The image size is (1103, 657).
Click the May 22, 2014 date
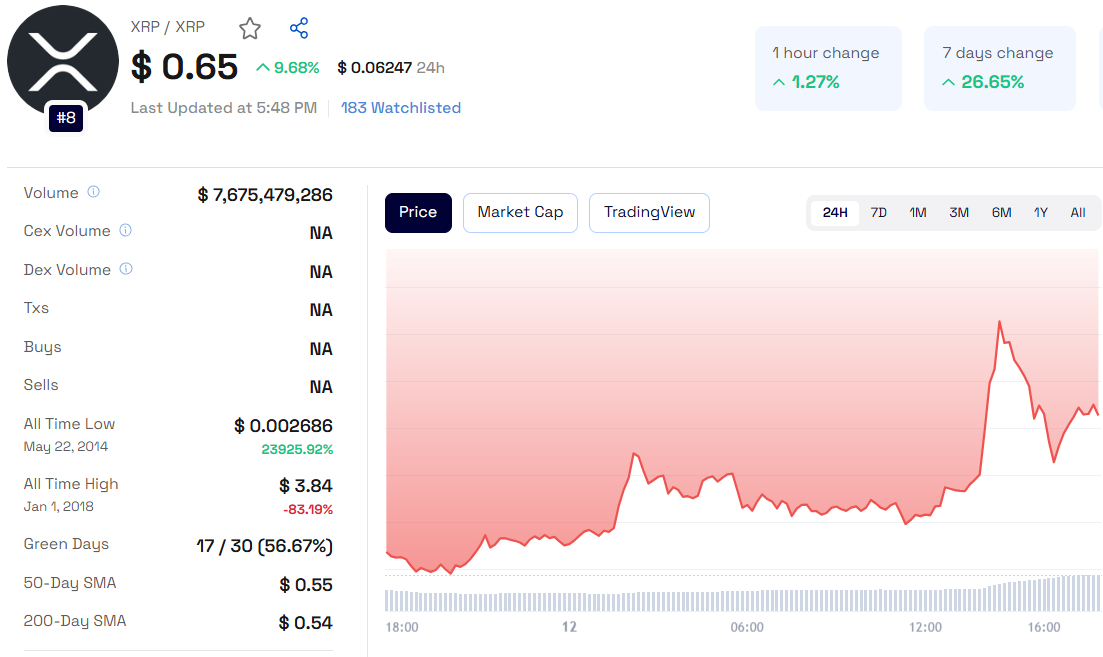[x=65, y=447]
